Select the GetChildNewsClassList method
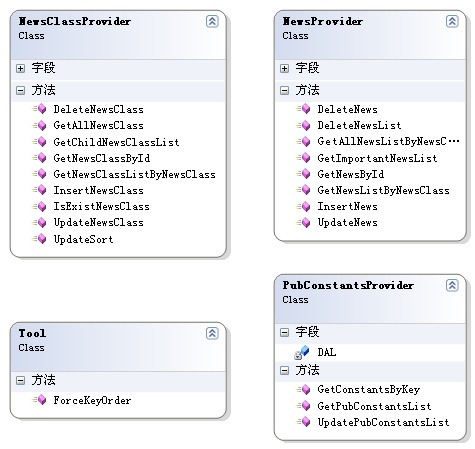475x449 pixels. click(x=116, y=142)
